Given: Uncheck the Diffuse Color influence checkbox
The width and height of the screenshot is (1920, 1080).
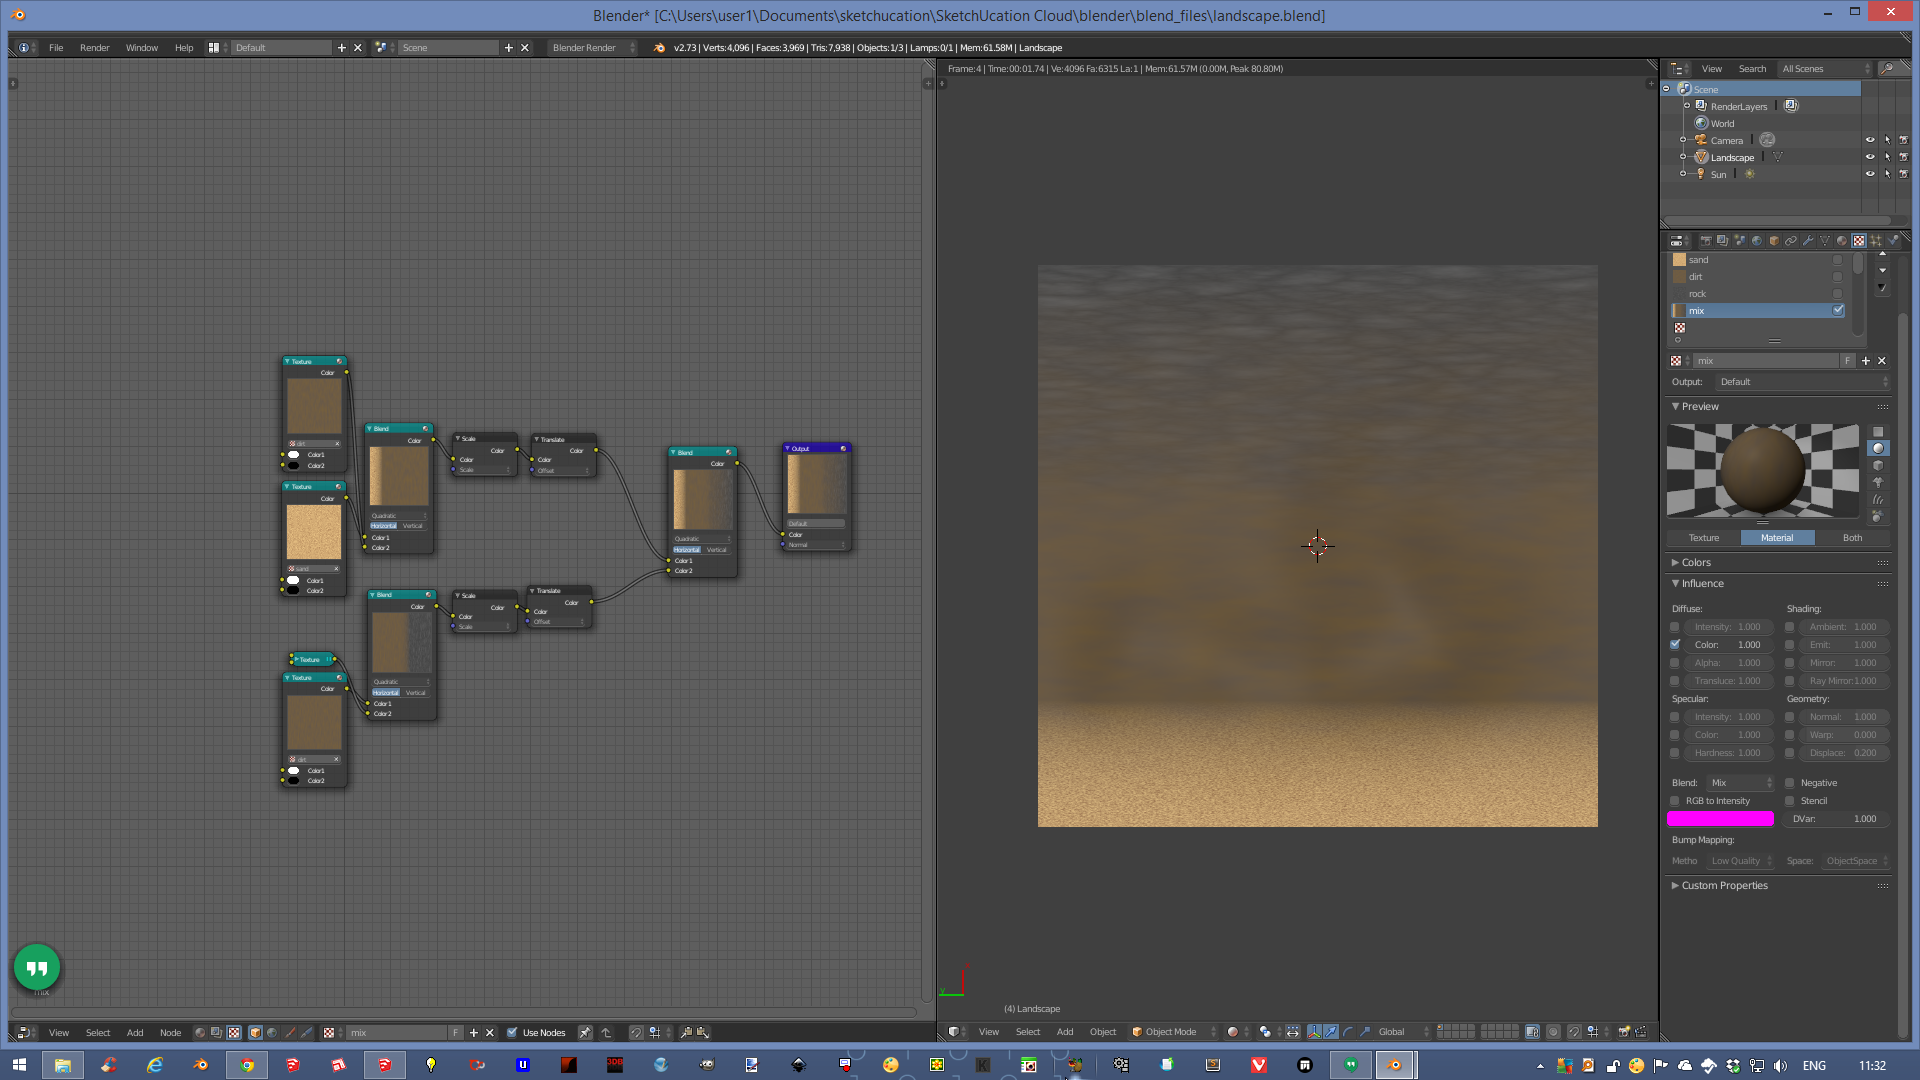Looking at the screenshot, I should pyautogui.click(x=1675, y=645).
